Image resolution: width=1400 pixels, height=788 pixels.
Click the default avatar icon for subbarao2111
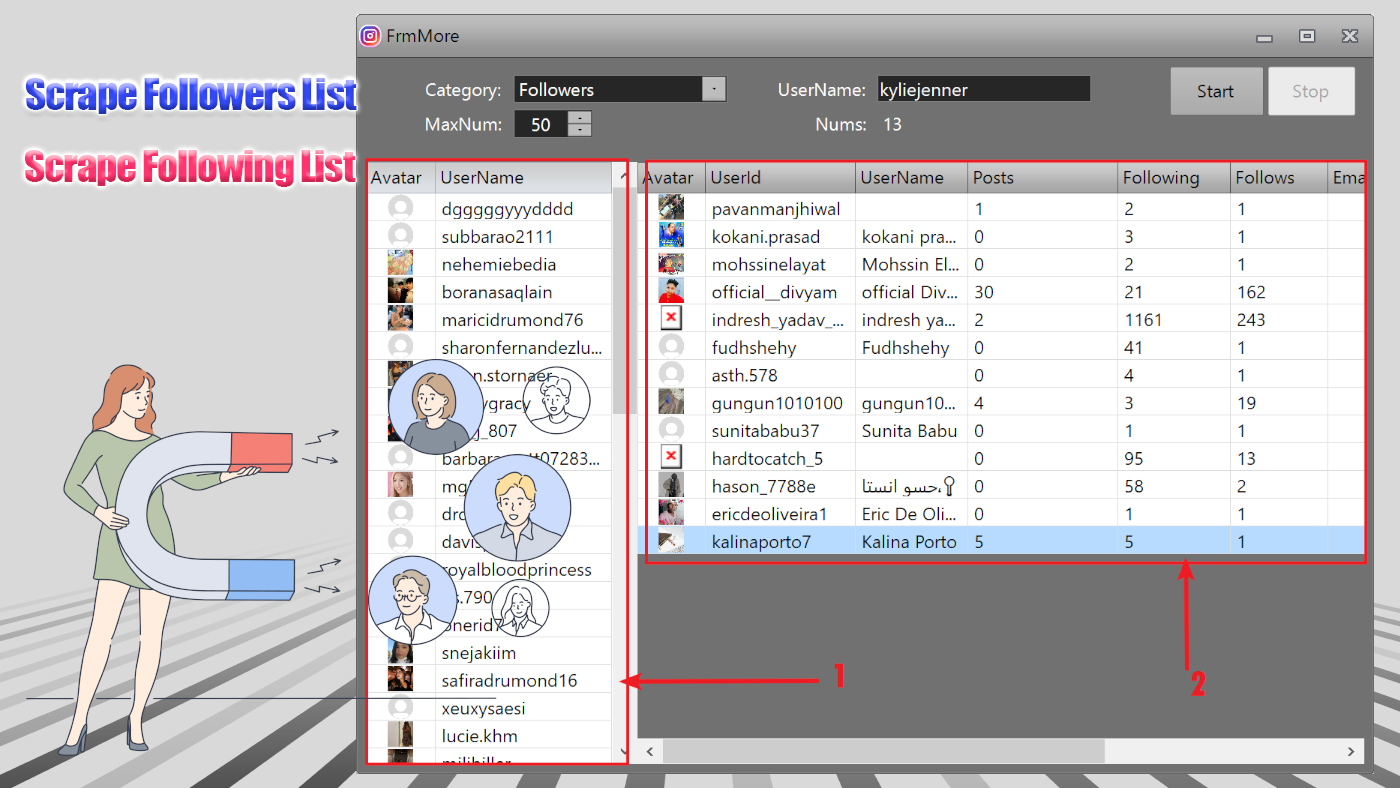[x=400, y=236]
